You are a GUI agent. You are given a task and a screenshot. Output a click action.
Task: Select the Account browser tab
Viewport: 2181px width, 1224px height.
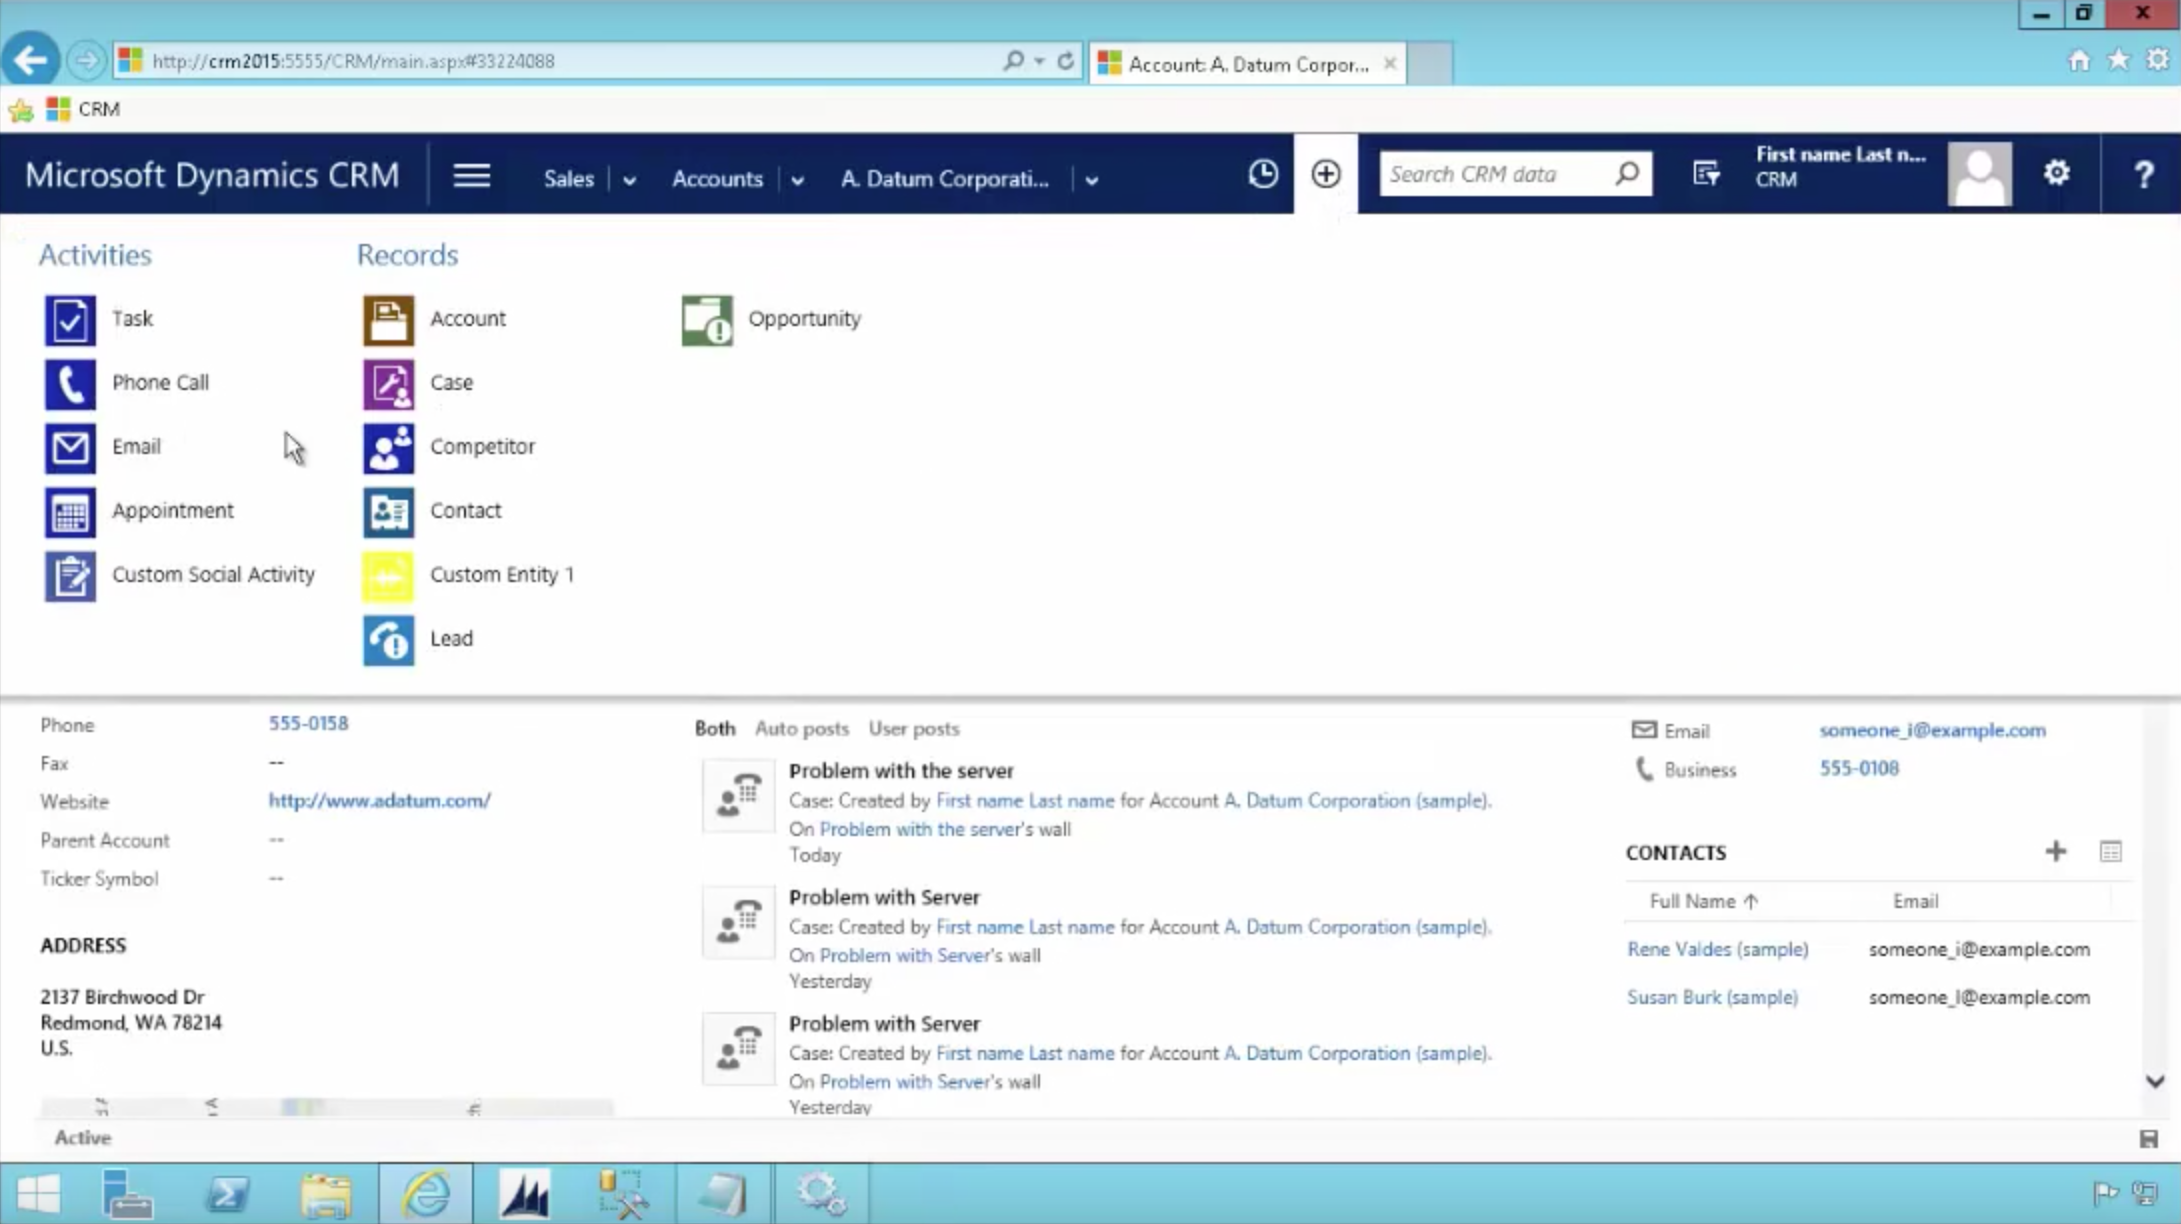pyautogui.click(x=1247, y=64)
